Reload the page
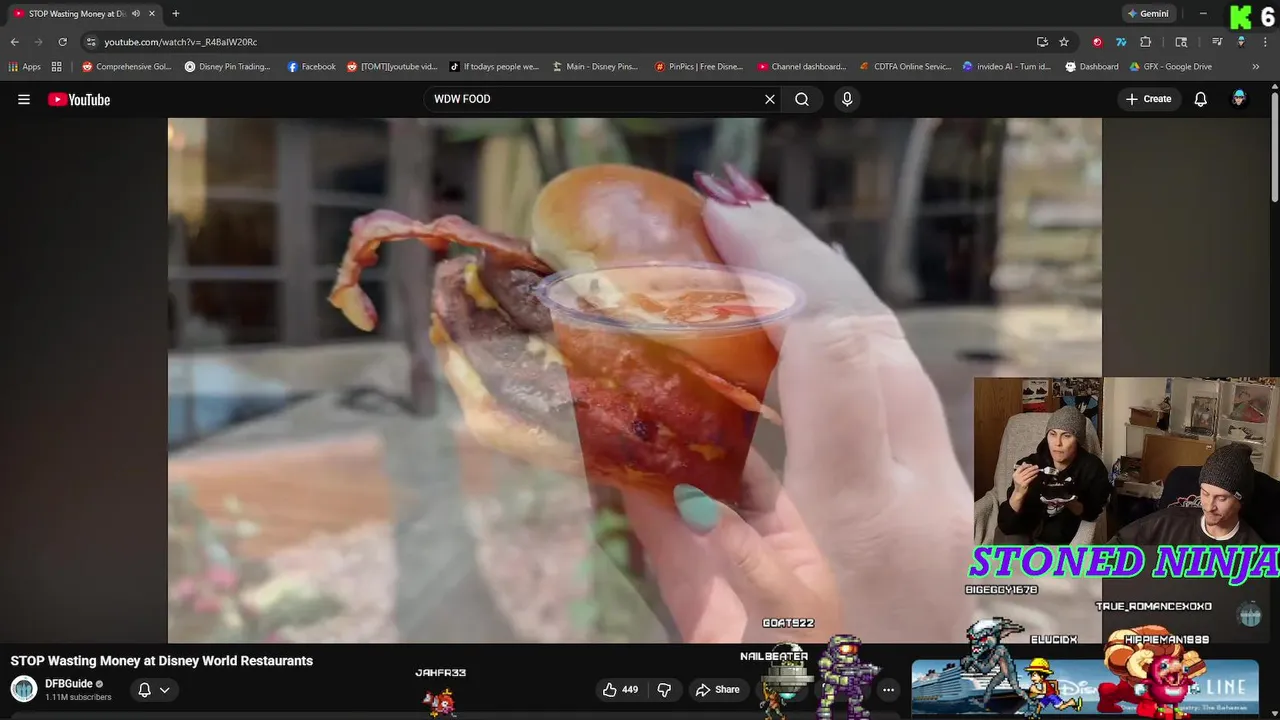The height and width of the screenshot is (720, 1280). pos(62,42)
